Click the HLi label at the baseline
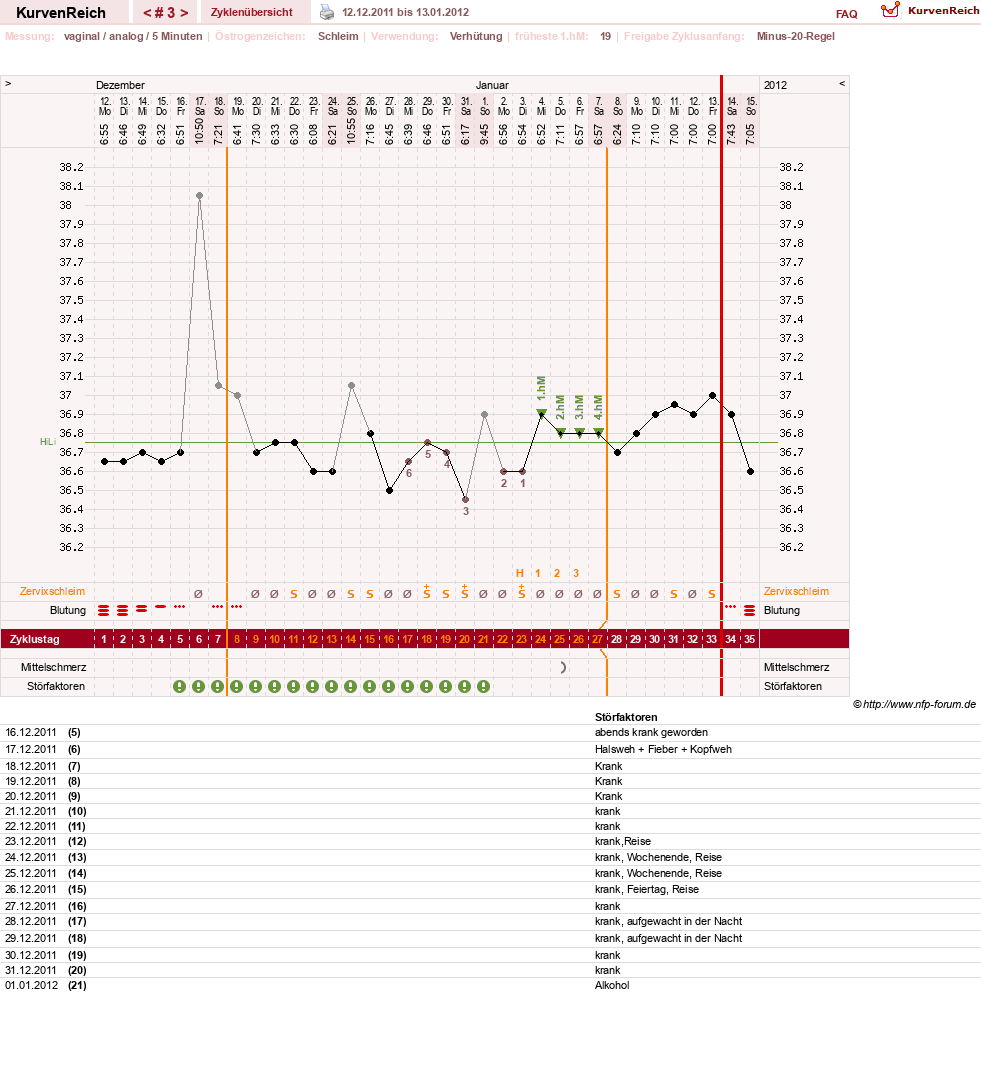 [47, 442]
